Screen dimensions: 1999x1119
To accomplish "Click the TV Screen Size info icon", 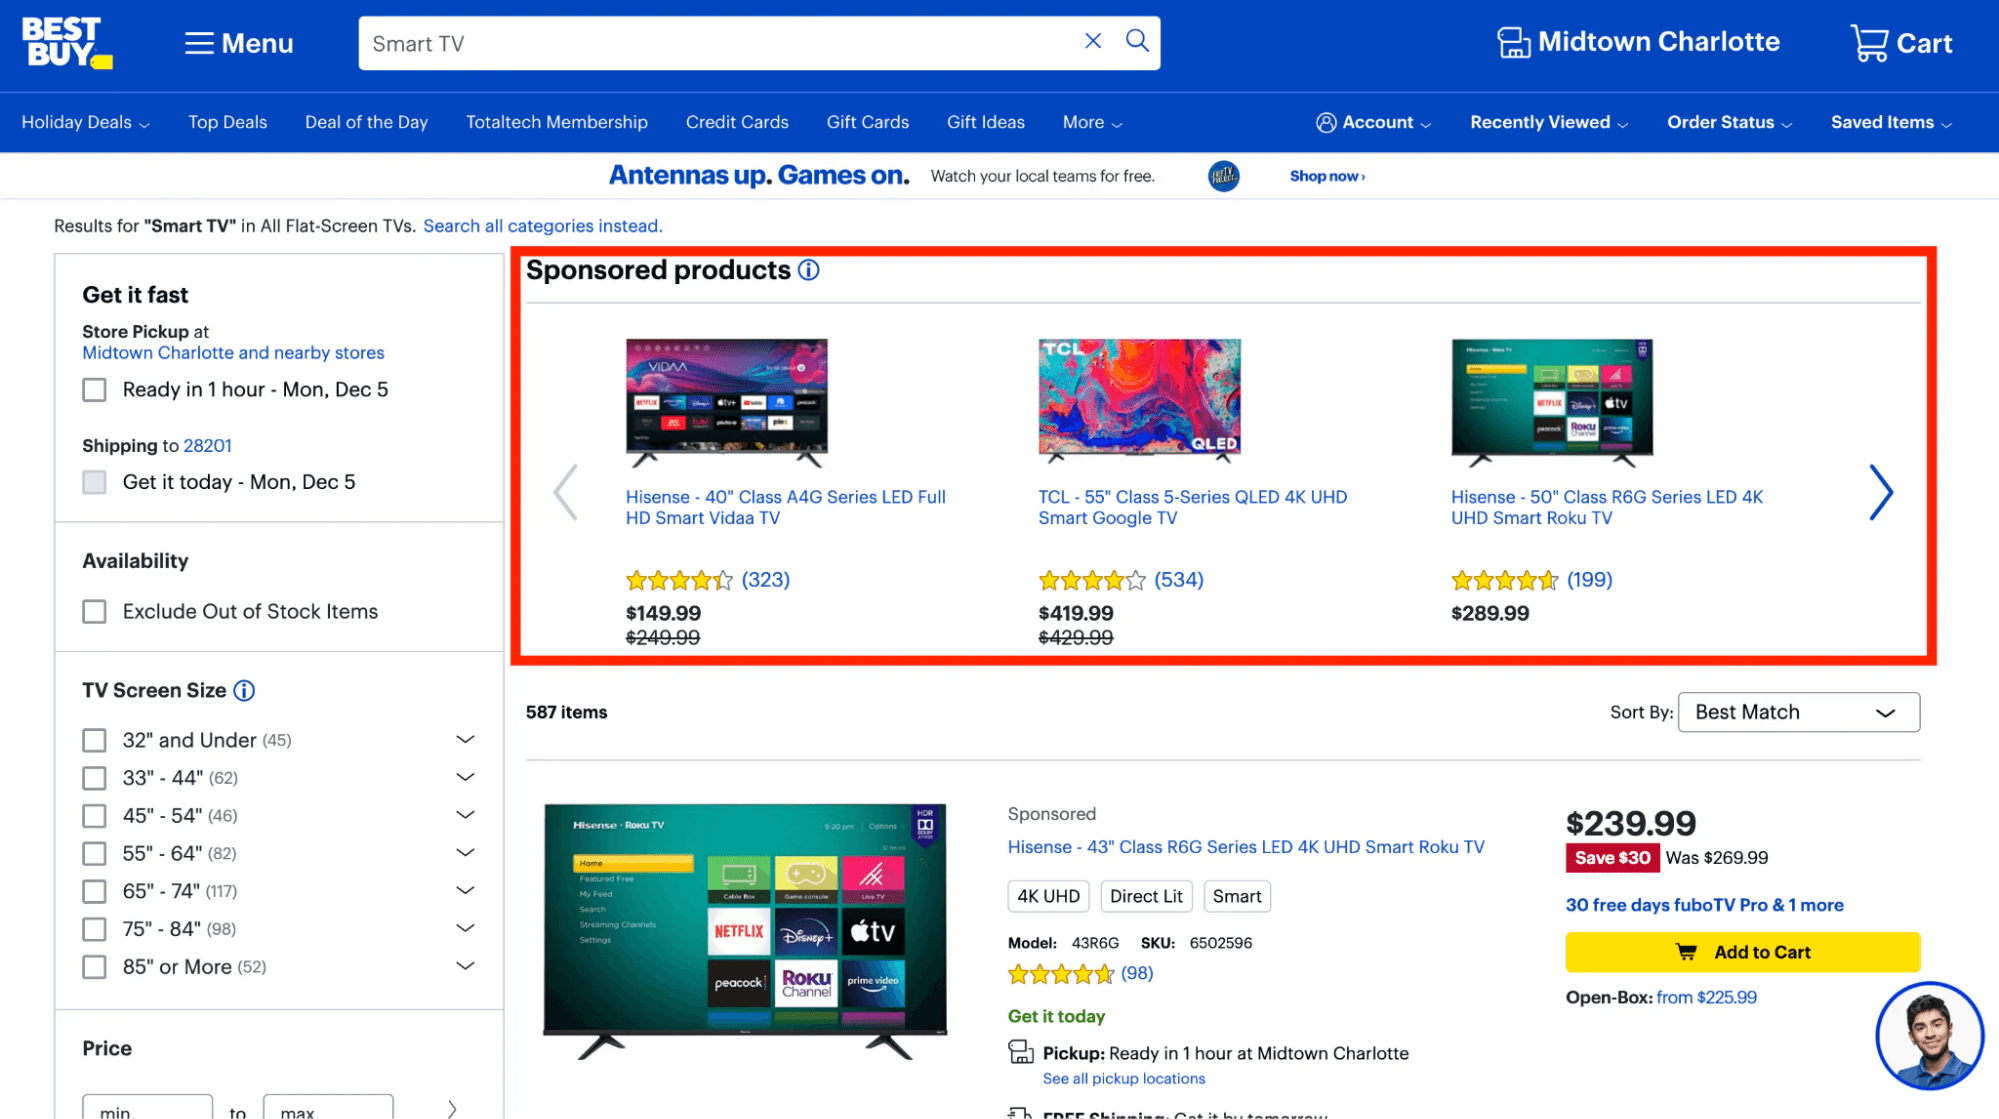I will [243, 690].
